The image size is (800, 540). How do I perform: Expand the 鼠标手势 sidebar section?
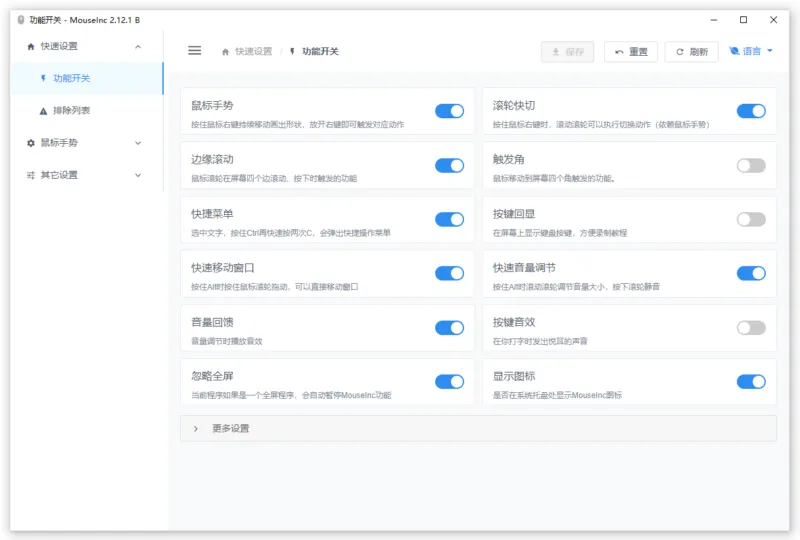click(138, 143)
